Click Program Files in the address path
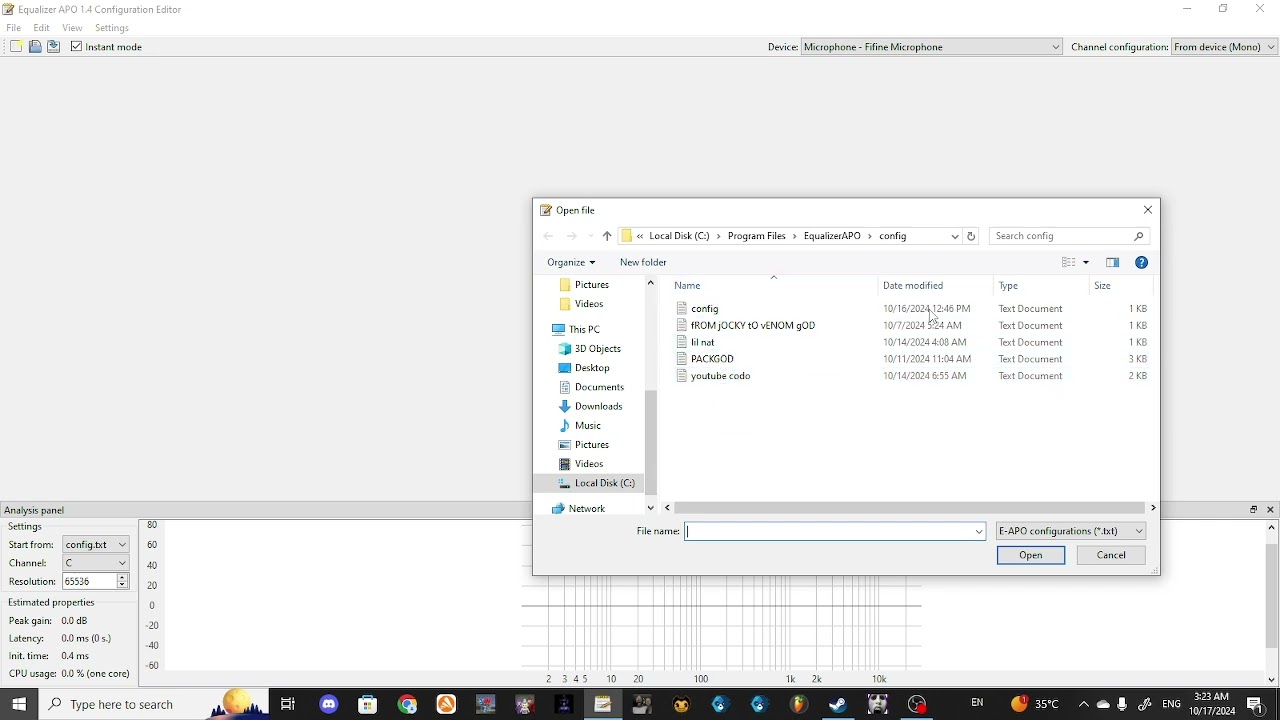 tap(759, 237)
